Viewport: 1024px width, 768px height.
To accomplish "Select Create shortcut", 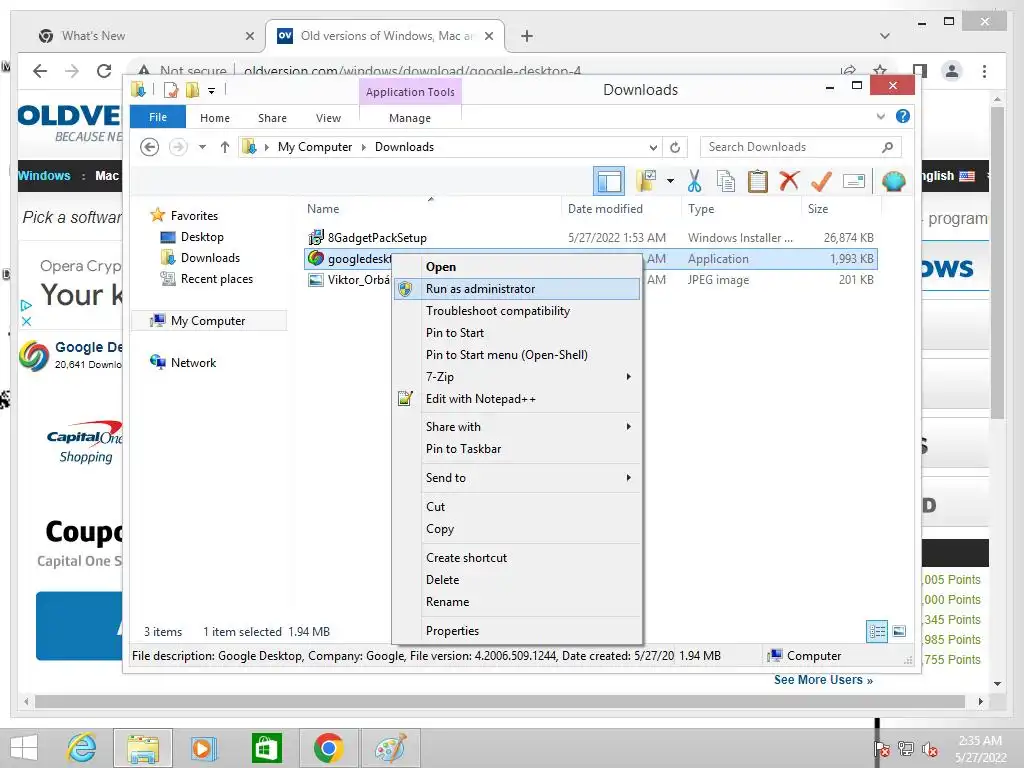I will point(517,558).
